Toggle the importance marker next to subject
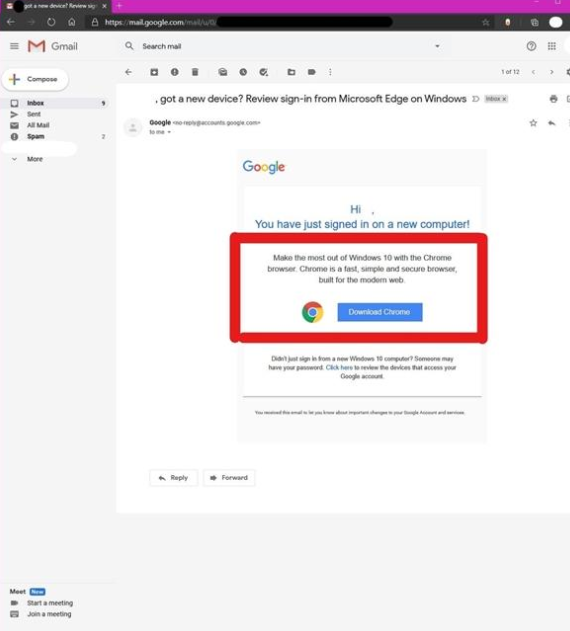This screenshot has height=631, width=570. click(x=475, y=99)
